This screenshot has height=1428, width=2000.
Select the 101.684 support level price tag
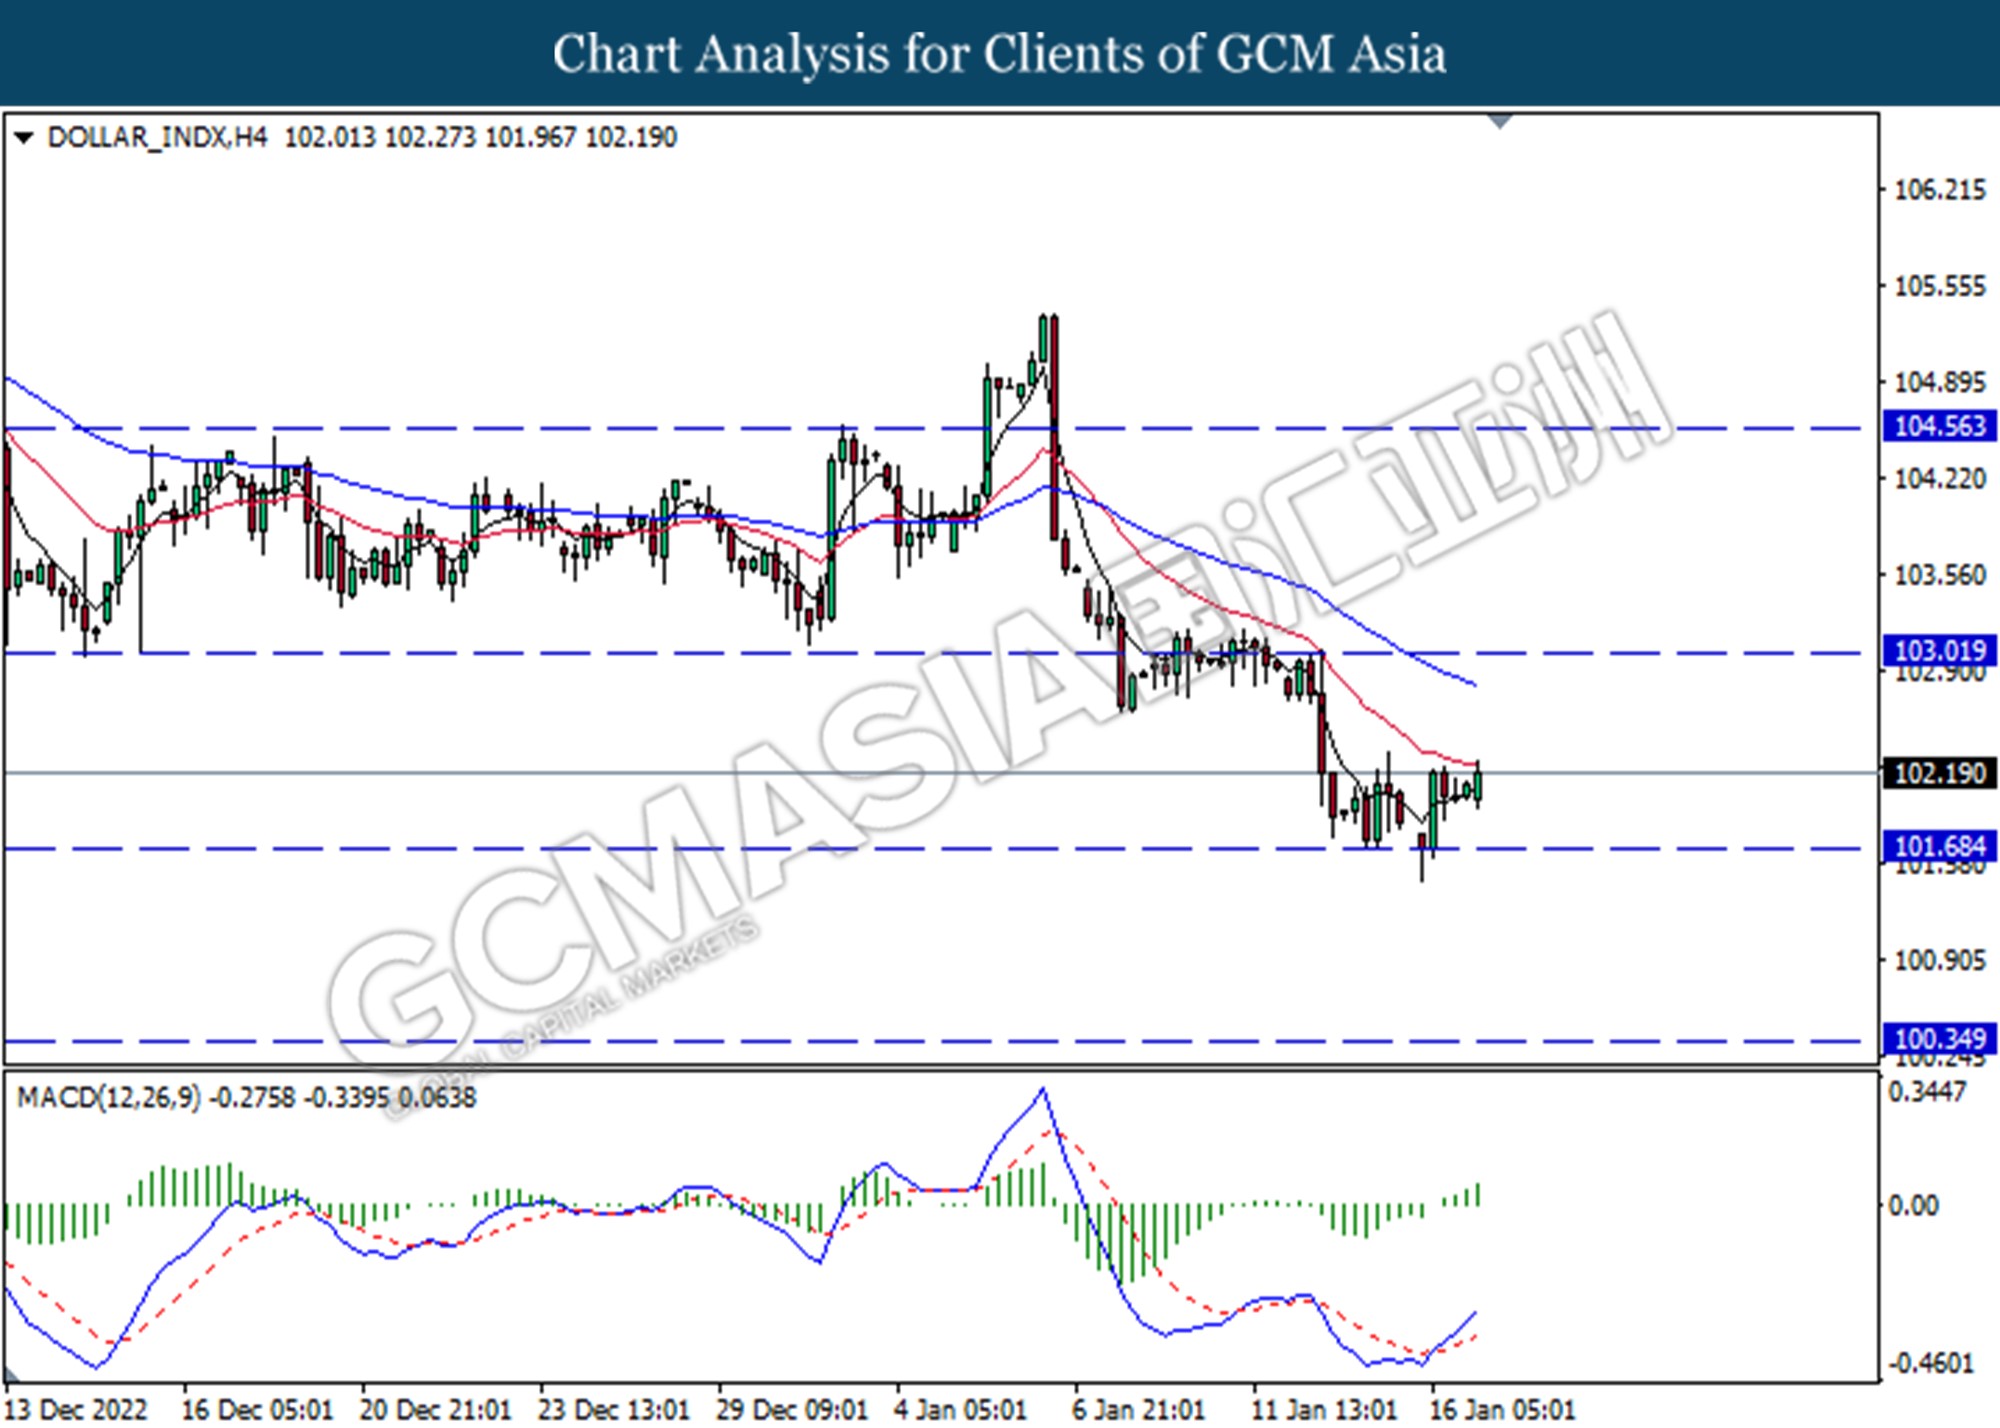1939,847
